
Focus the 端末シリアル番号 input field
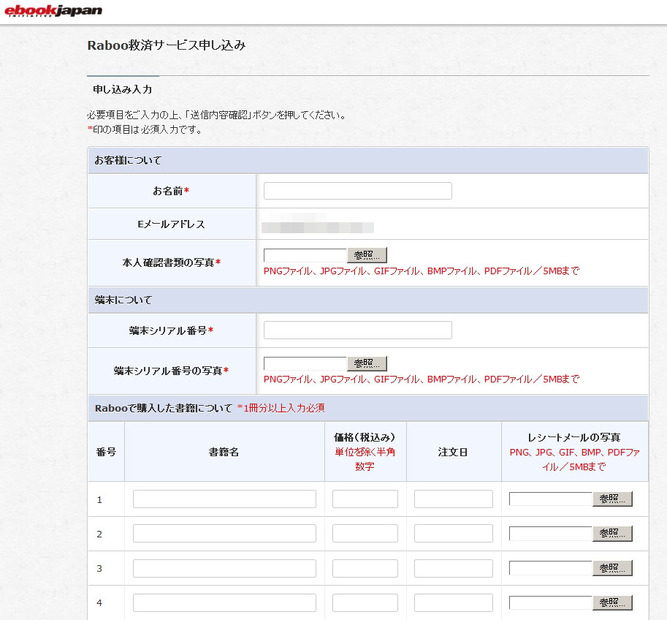358,330
